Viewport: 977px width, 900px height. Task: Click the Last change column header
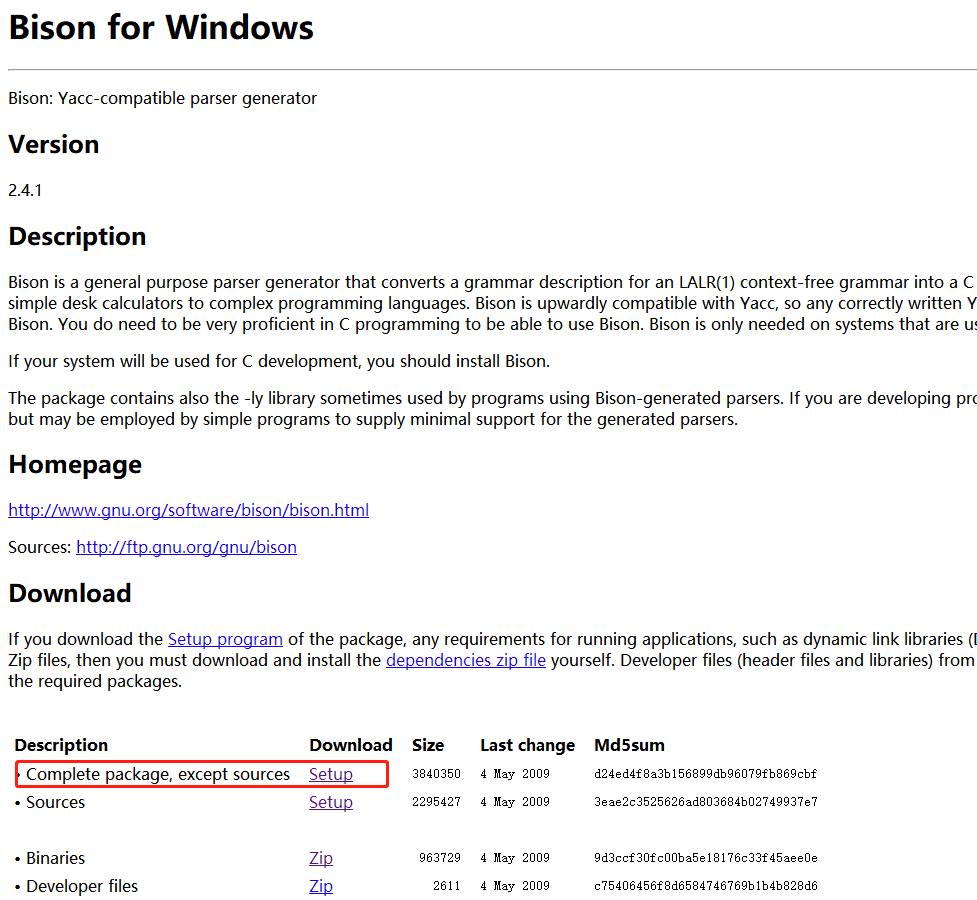point(527,745)
